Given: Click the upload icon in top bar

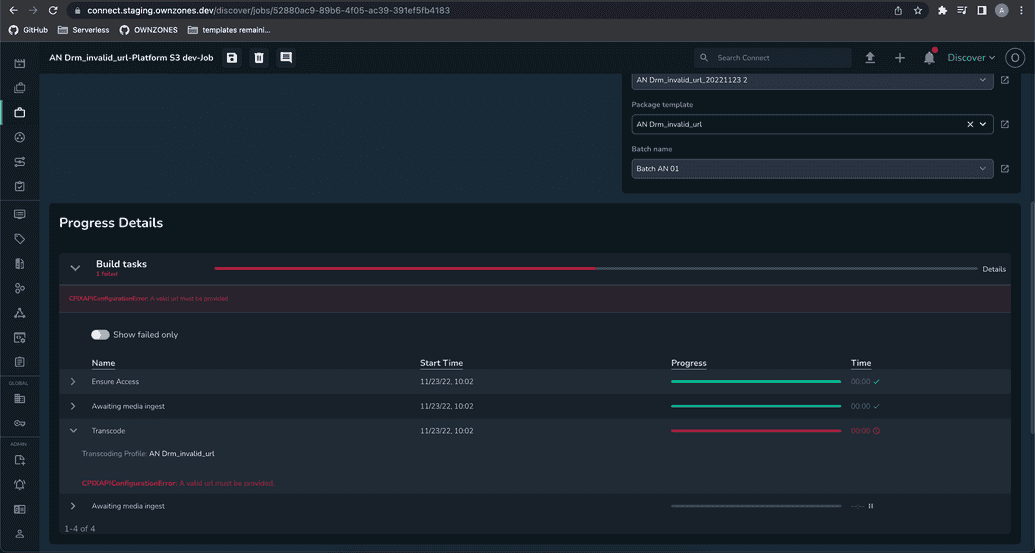Looking at the screenshot, I should (870, 58).
